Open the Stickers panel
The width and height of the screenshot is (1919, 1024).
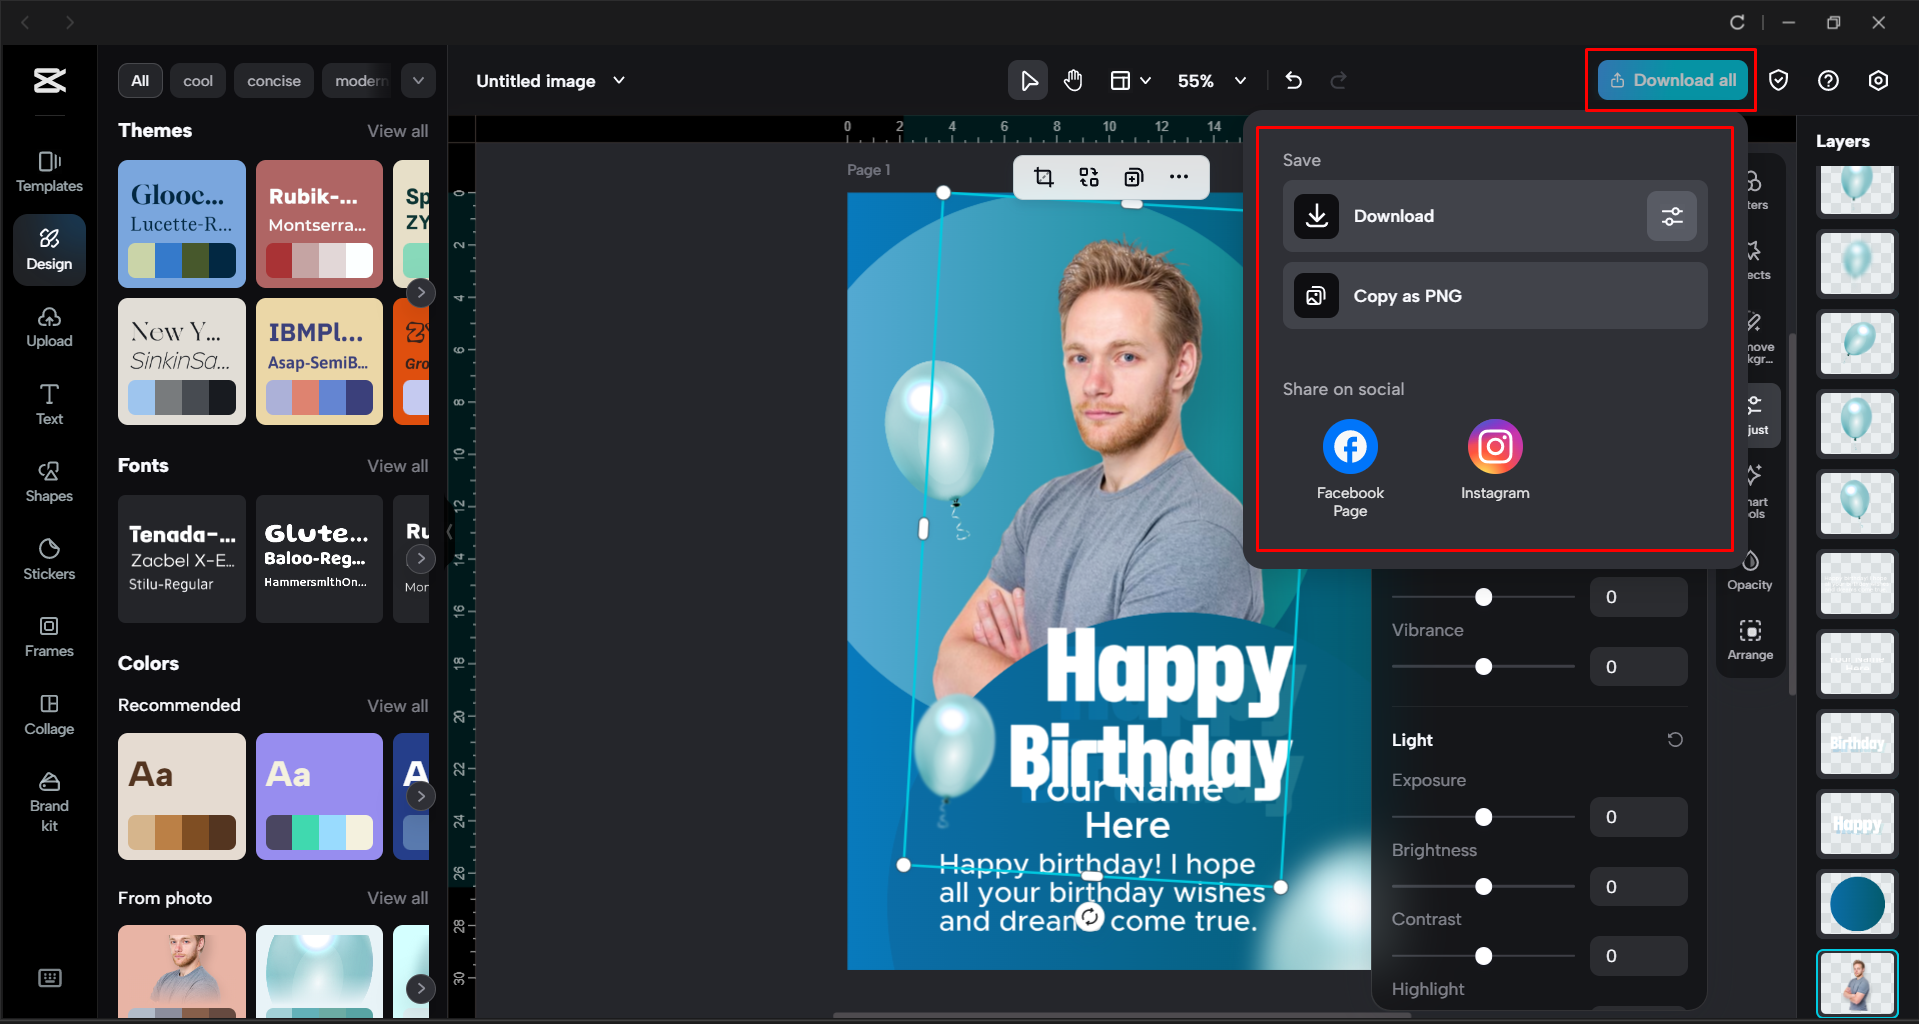coord(49,559)
